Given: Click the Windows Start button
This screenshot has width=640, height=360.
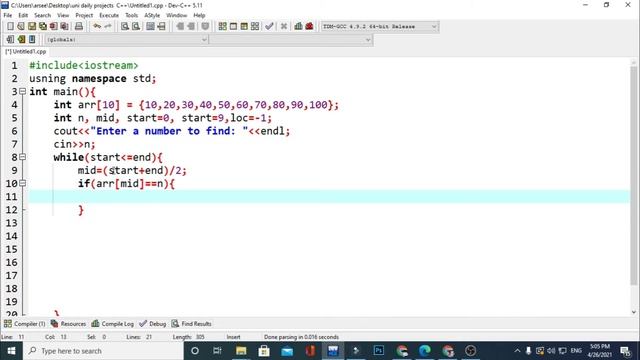Looking at the screenshot, I should (x=11, y=351).
